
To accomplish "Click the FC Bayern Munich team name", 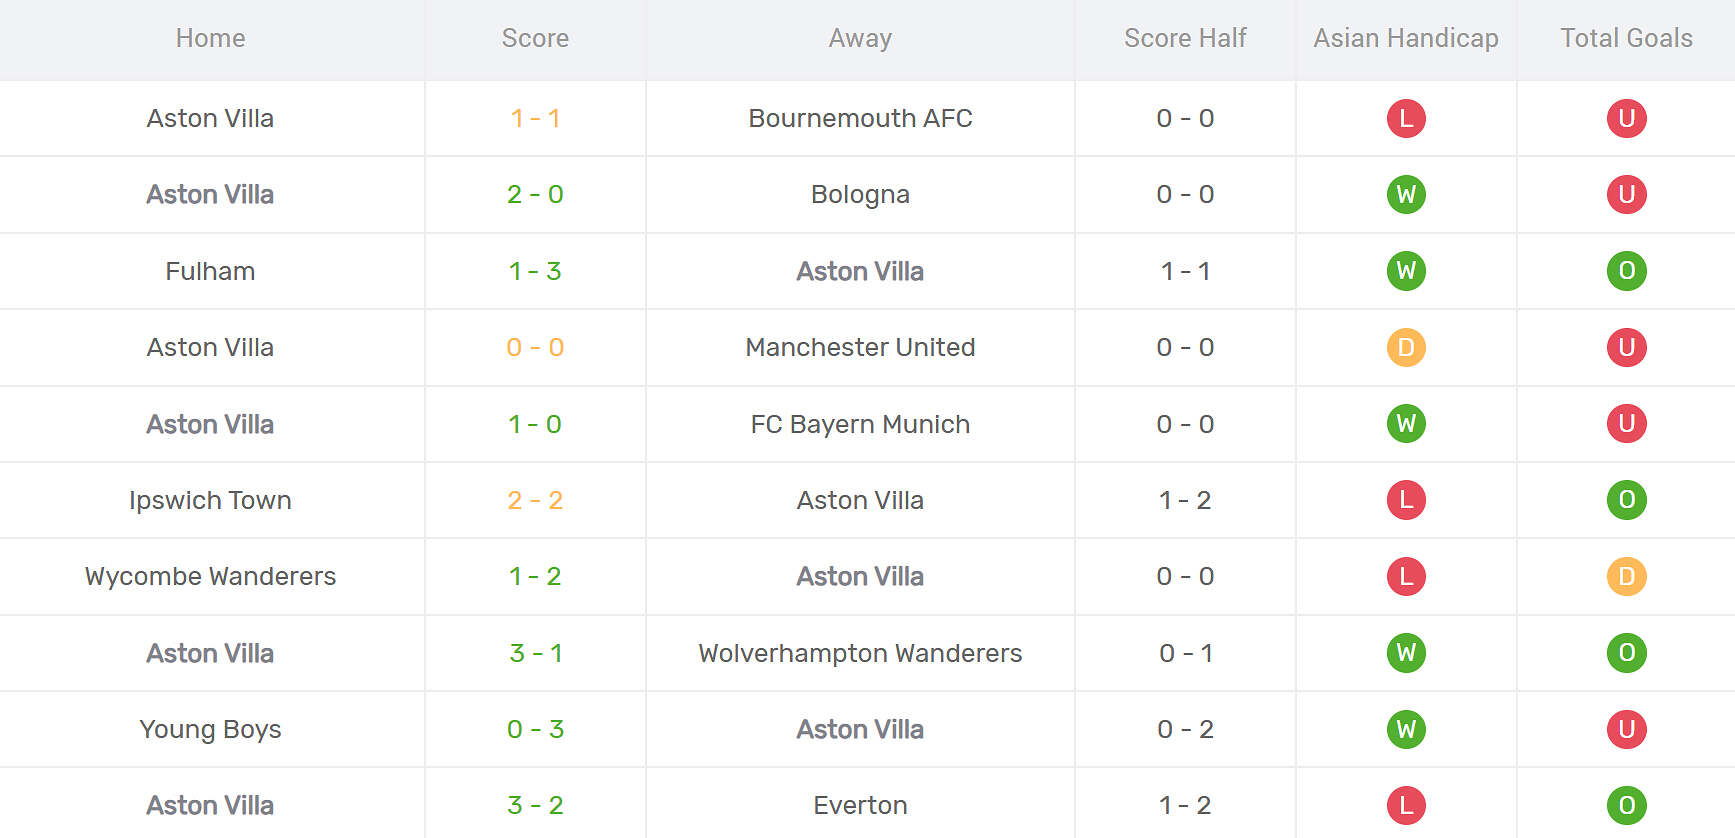I will click(x=860, y=424).
